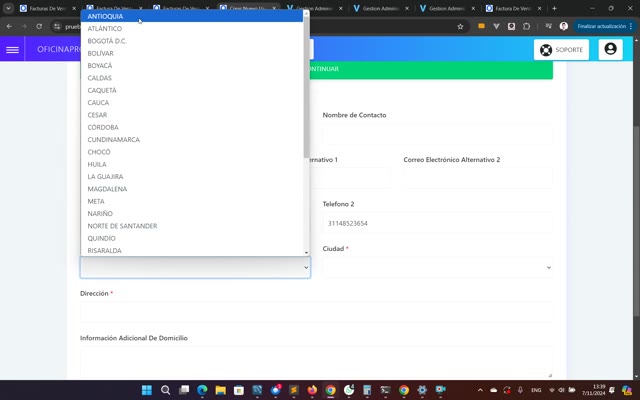Image resolution: width=640 pixels, height=400 pixels.
Task: Open the notifications bell in system tray
Action: click(611, 390)
